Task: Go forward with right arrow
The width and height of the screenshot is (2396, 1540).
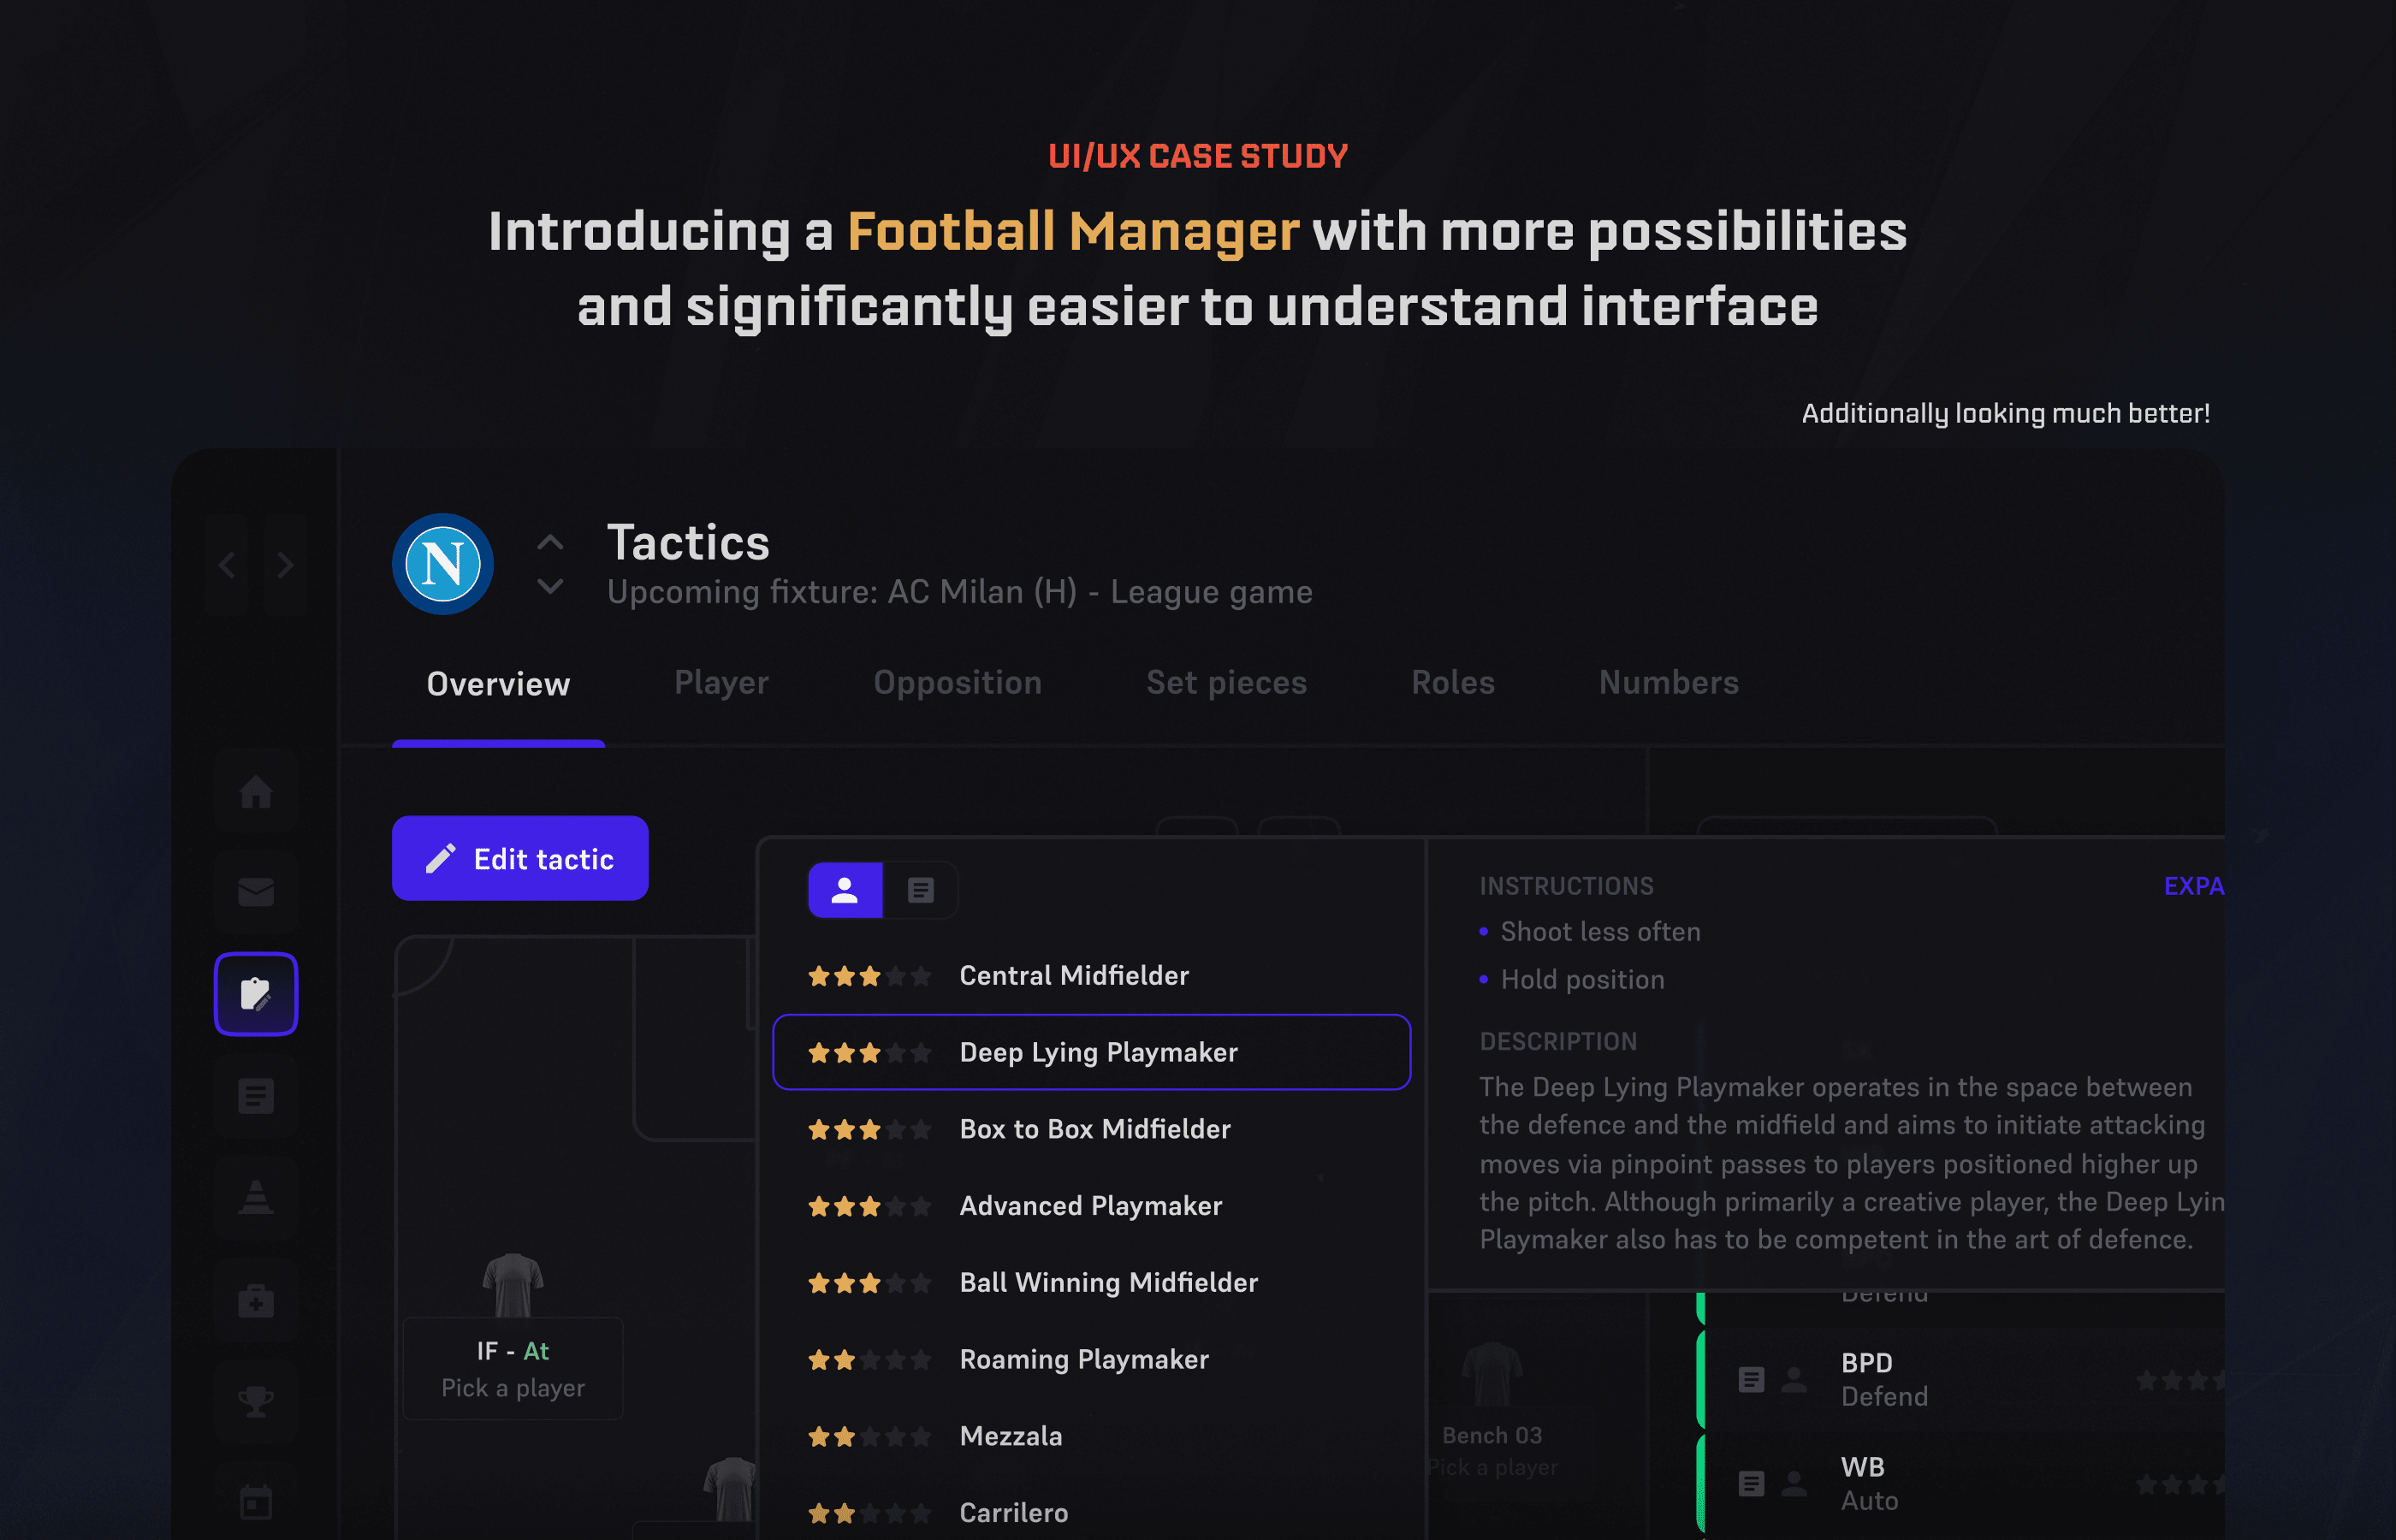Action: click(x=286, y=565)
